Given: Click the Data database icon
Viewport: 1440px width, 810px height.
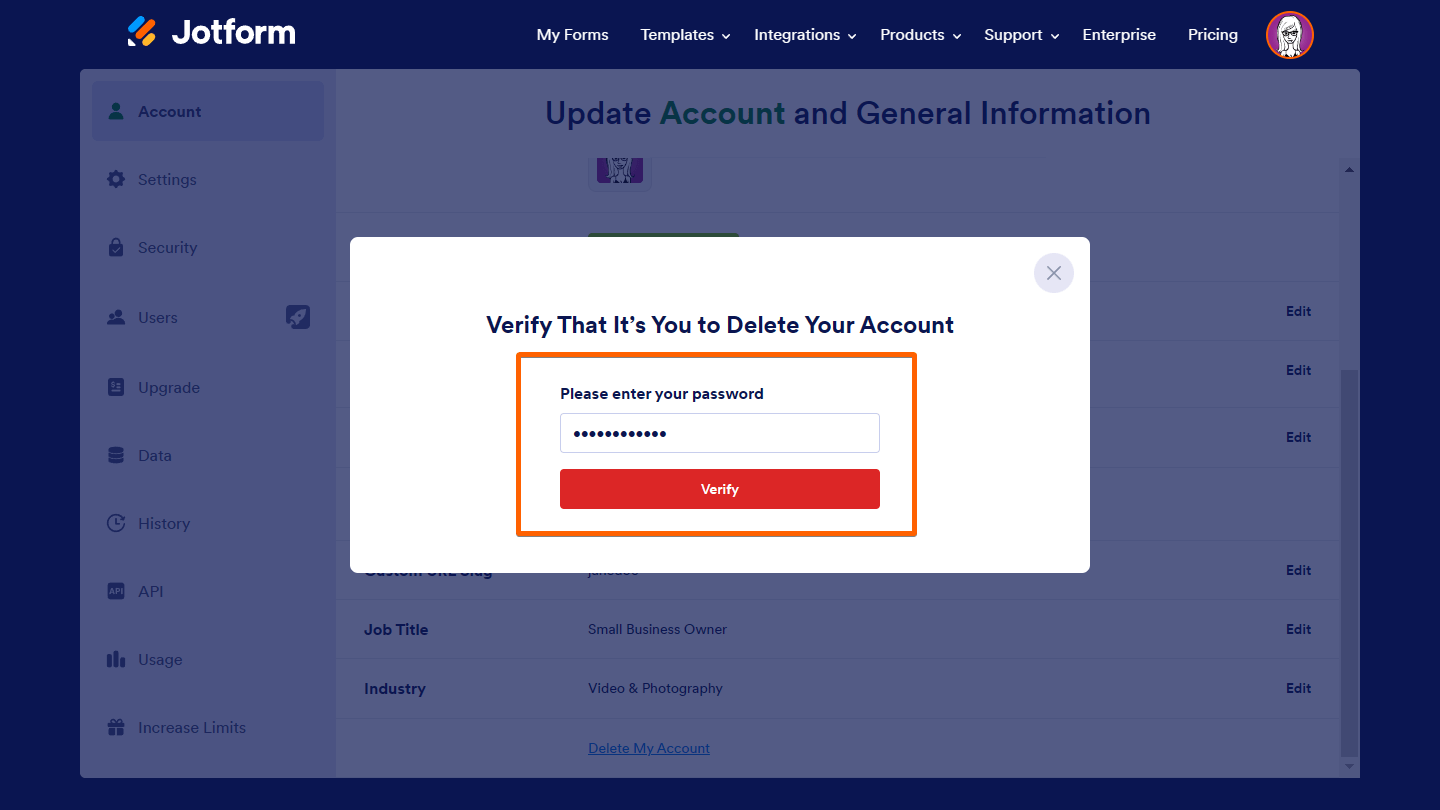Looking at the screenshot, I should click(116, 456).
